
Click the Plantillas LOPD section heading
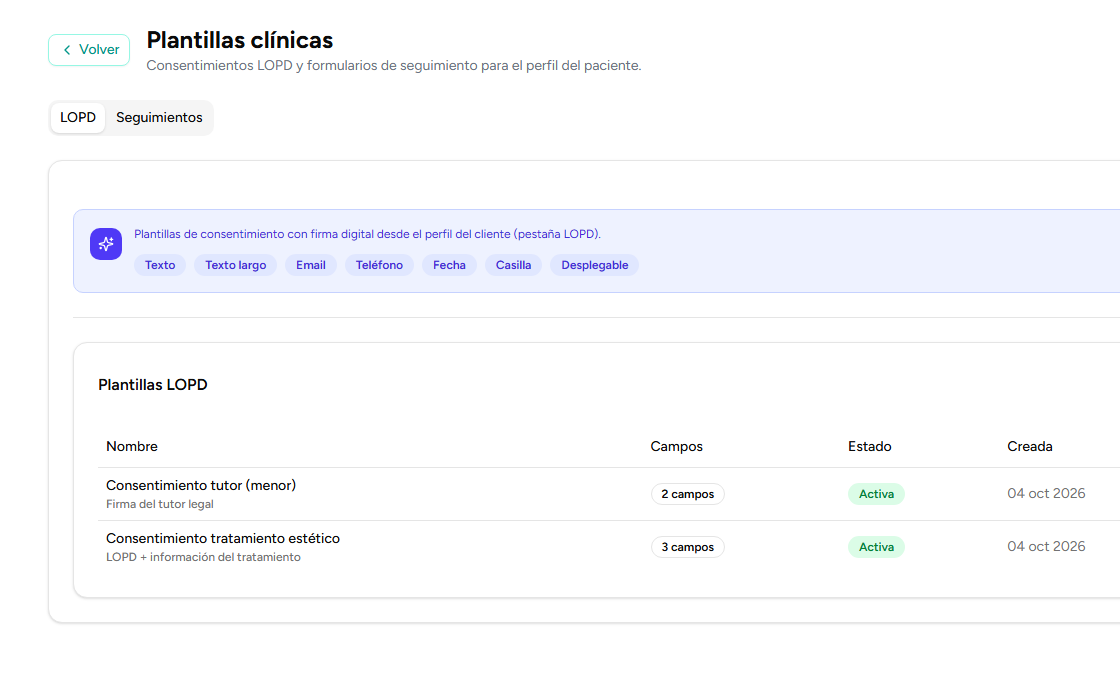point(153,385)
